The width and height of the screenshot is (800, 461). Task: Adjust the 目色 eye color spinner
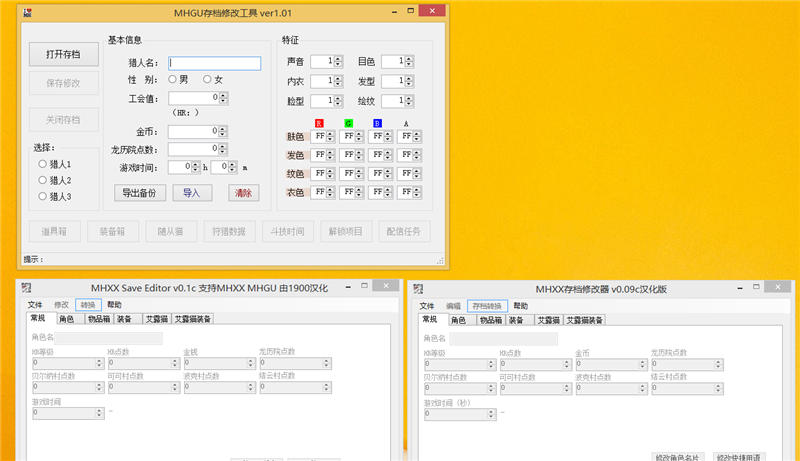pos(409,62)
